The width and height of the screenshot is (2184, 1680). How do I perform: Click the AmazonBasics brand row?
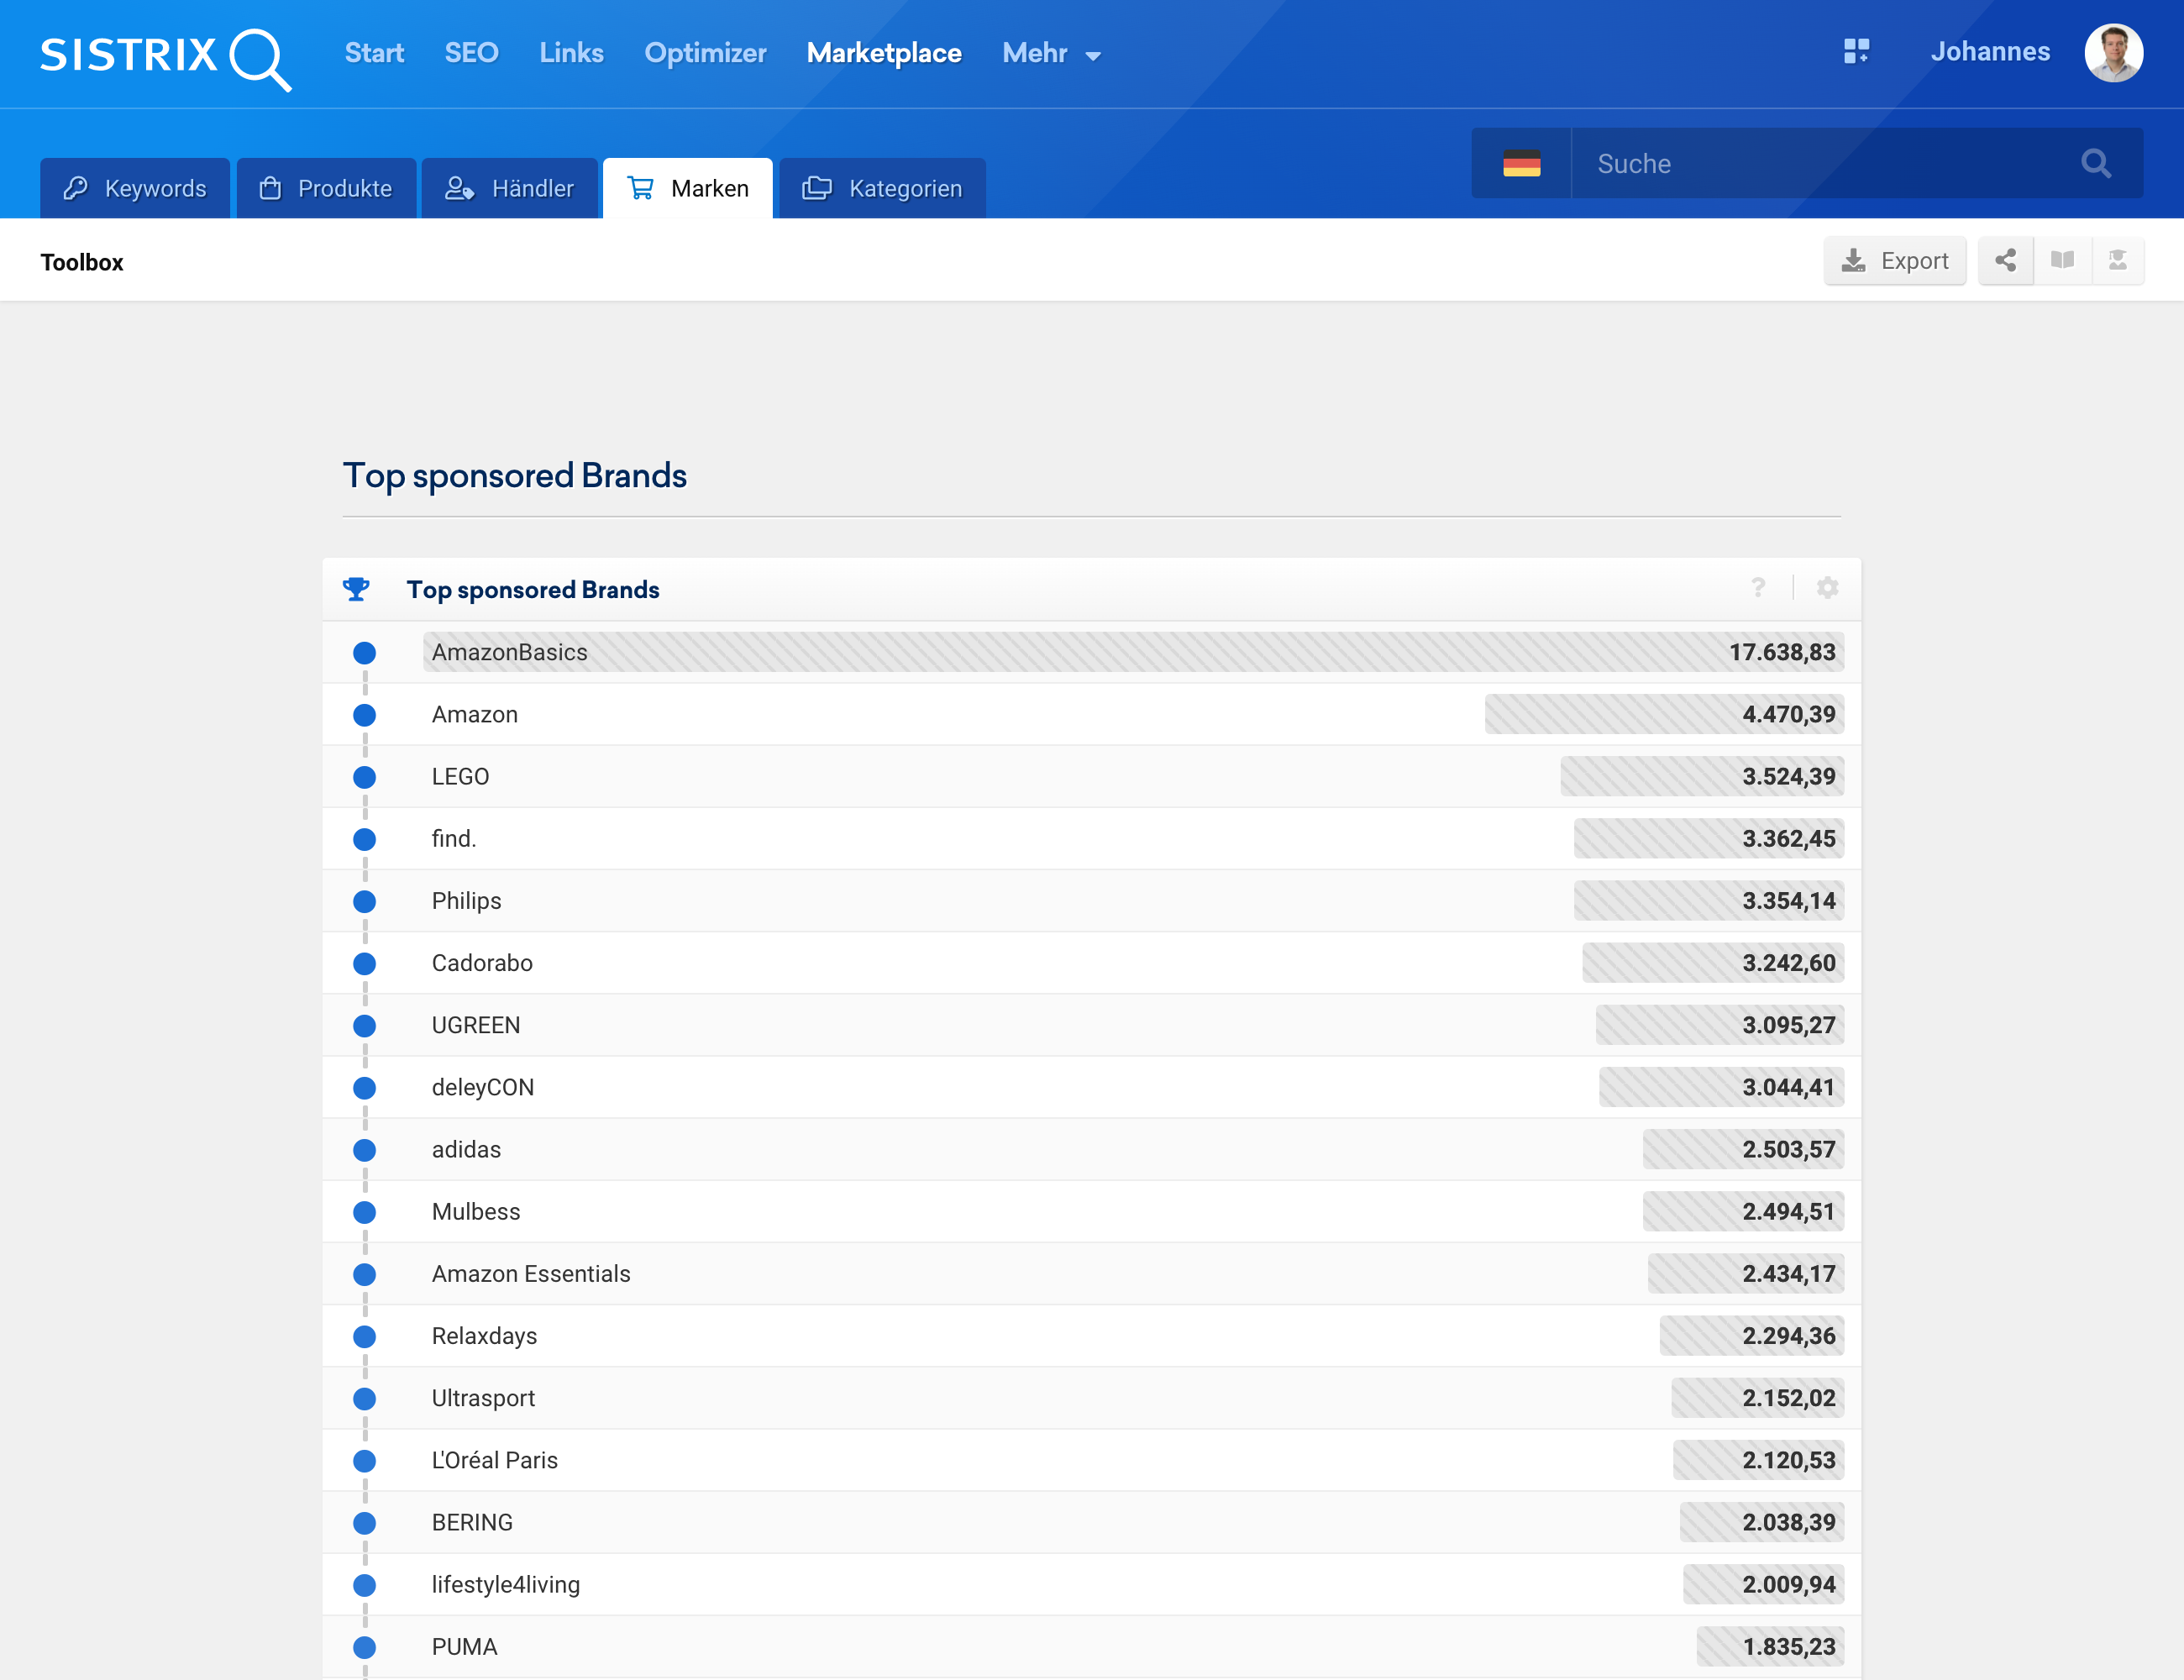[x=510, y=652]
